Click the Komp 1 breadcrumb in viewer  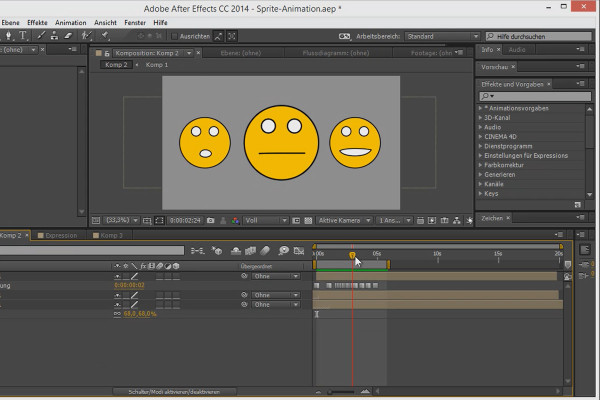pyautogui.click(x=157, y=65)
